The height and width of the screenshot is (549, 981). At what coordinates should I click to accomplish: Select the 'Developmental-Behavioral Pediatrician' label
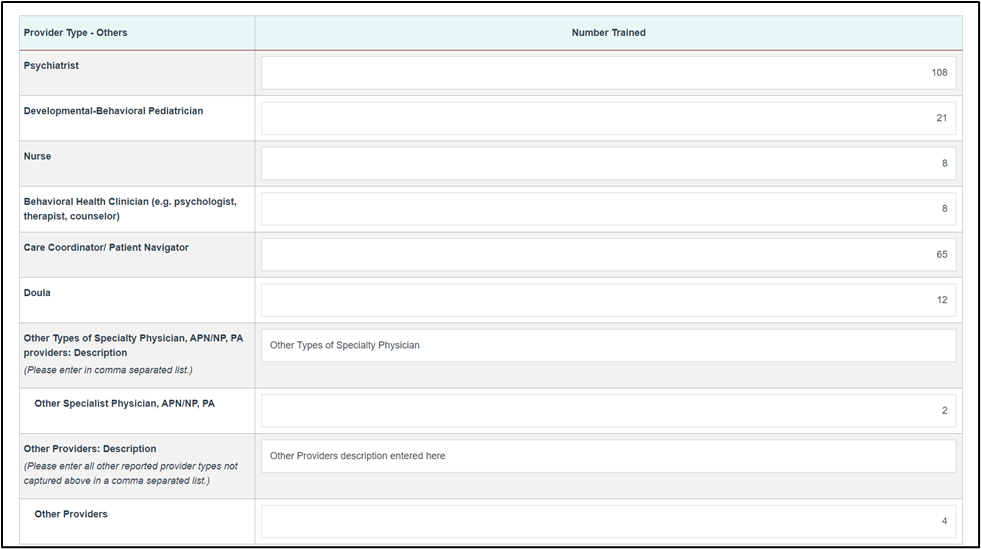[113, 111]
